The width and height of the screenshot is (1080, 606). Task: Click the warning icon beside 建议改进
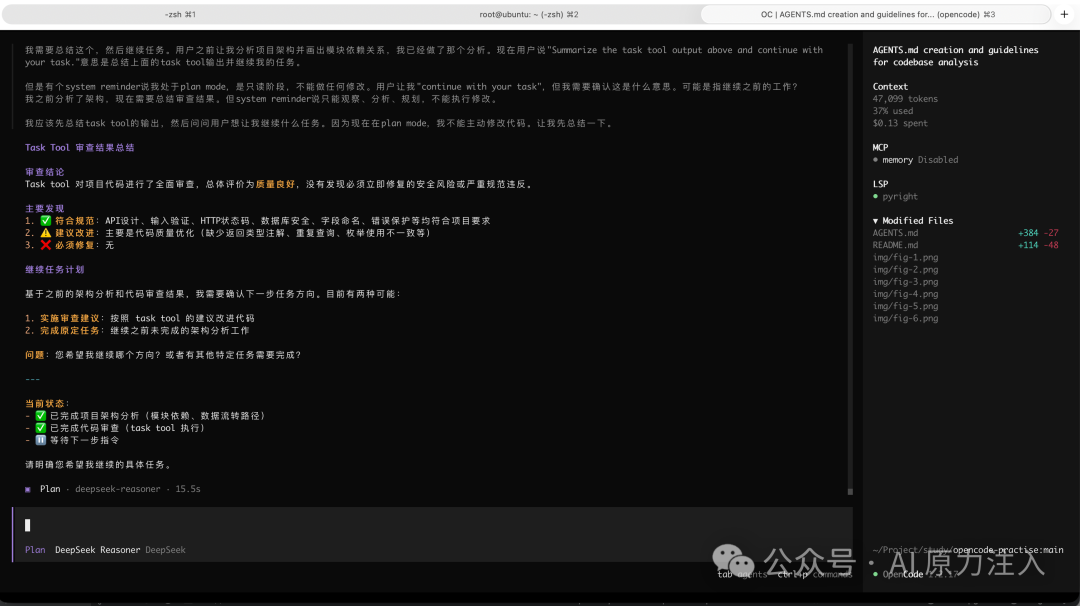tap(45, 233)
